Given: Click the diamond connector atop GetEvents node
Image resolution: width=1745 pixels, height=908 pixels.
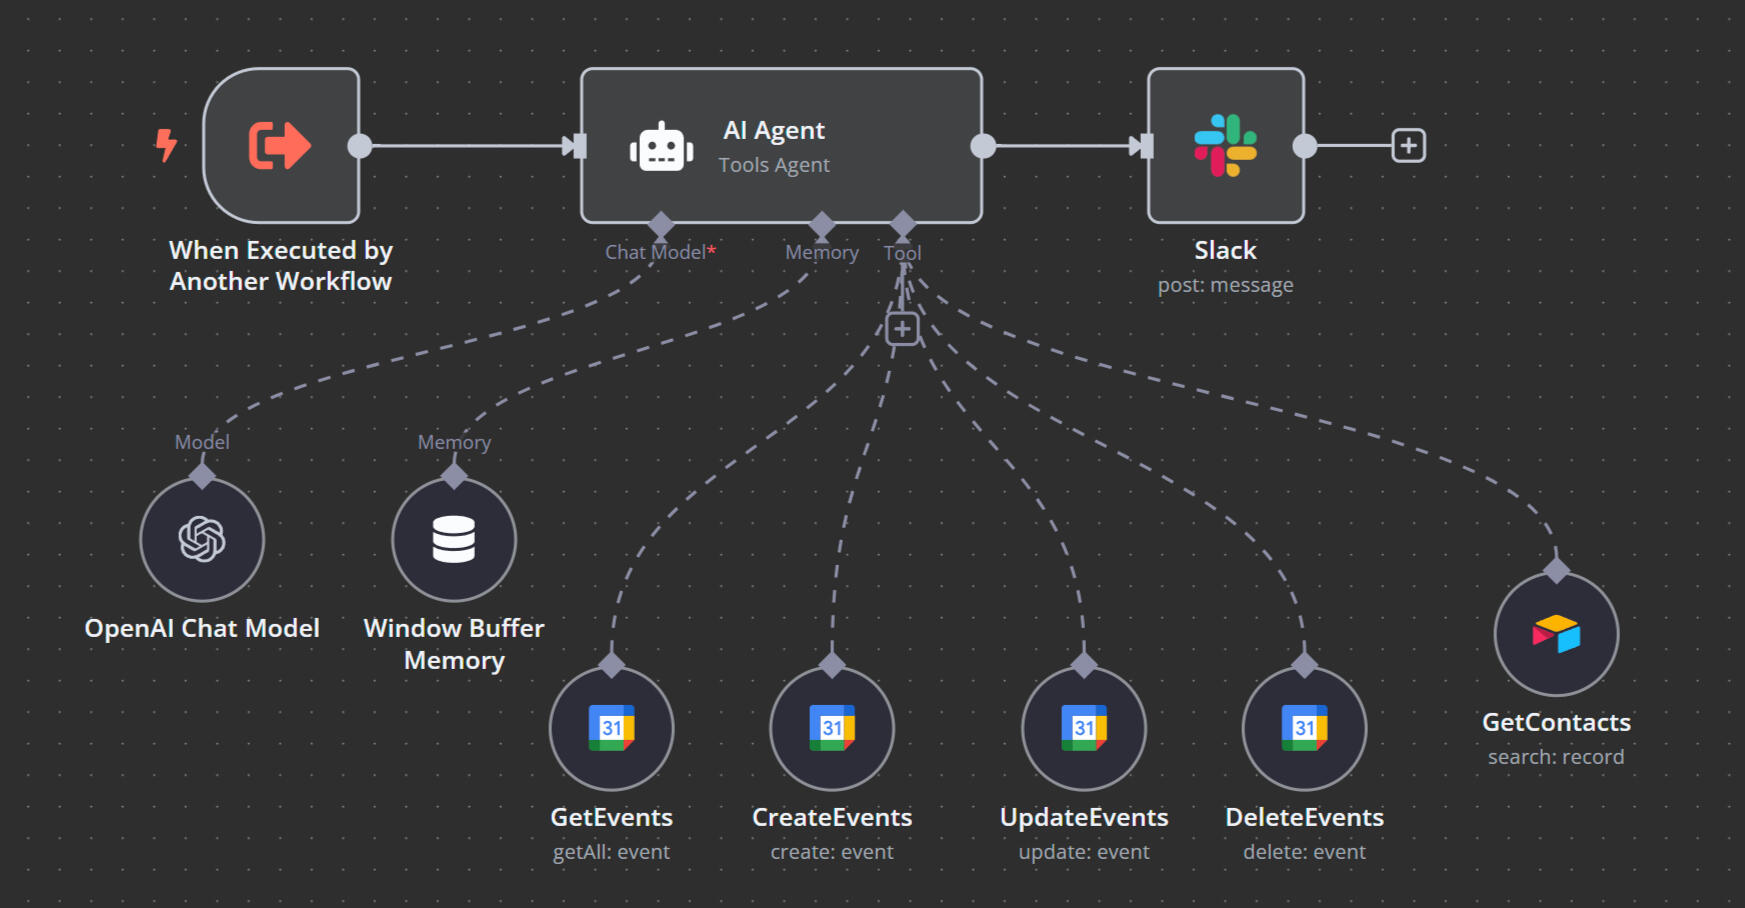Looking at the screenshot, I should click(612, 665).
